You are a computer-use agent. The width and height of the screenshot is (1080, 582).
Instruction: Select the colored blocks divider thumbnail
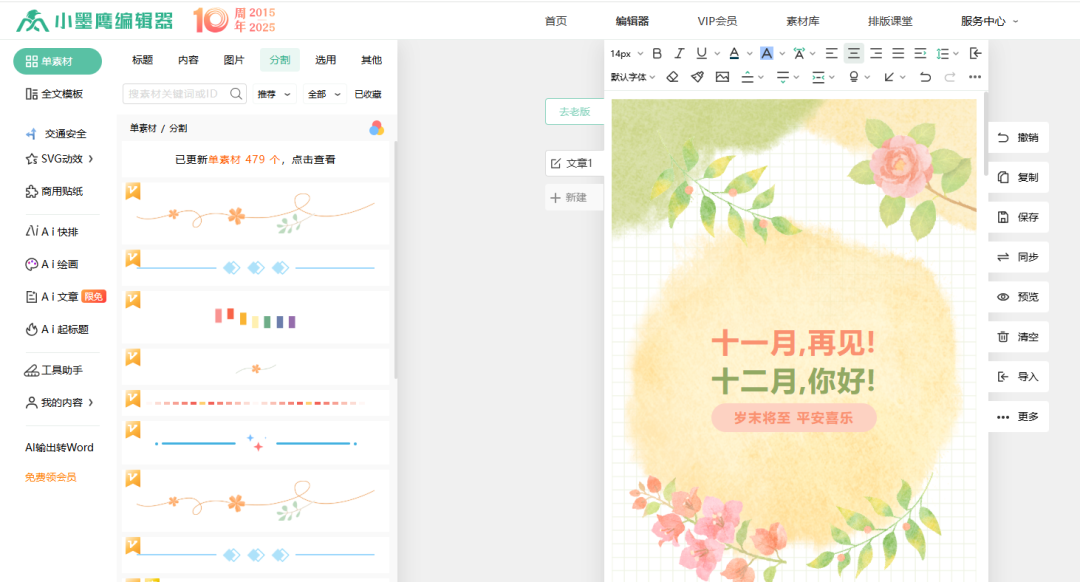click(x=256, y=317)
